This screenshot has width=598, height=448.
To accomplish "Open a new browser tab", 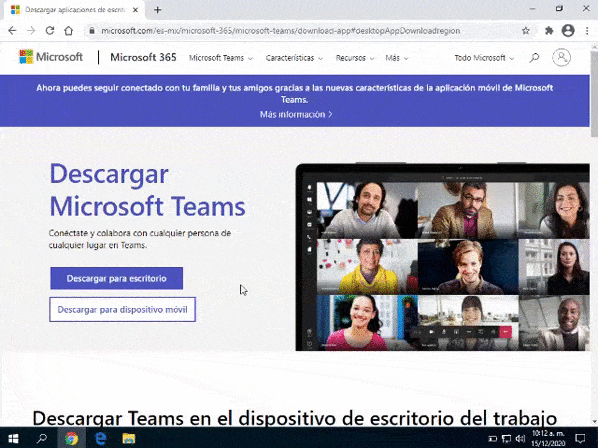I will (x=158, y=10).
